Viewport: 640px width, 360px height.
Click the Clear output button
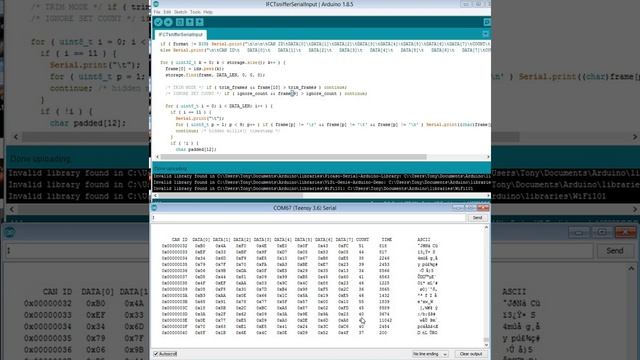point(471,354)
